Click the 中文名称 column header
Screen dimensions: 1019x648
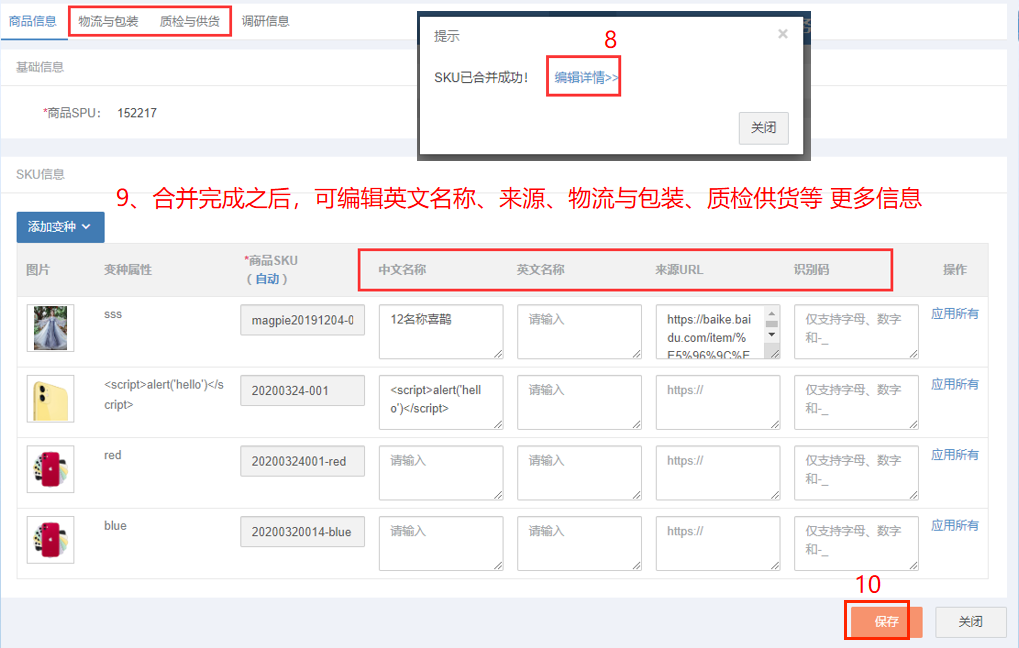click(402, 270)
